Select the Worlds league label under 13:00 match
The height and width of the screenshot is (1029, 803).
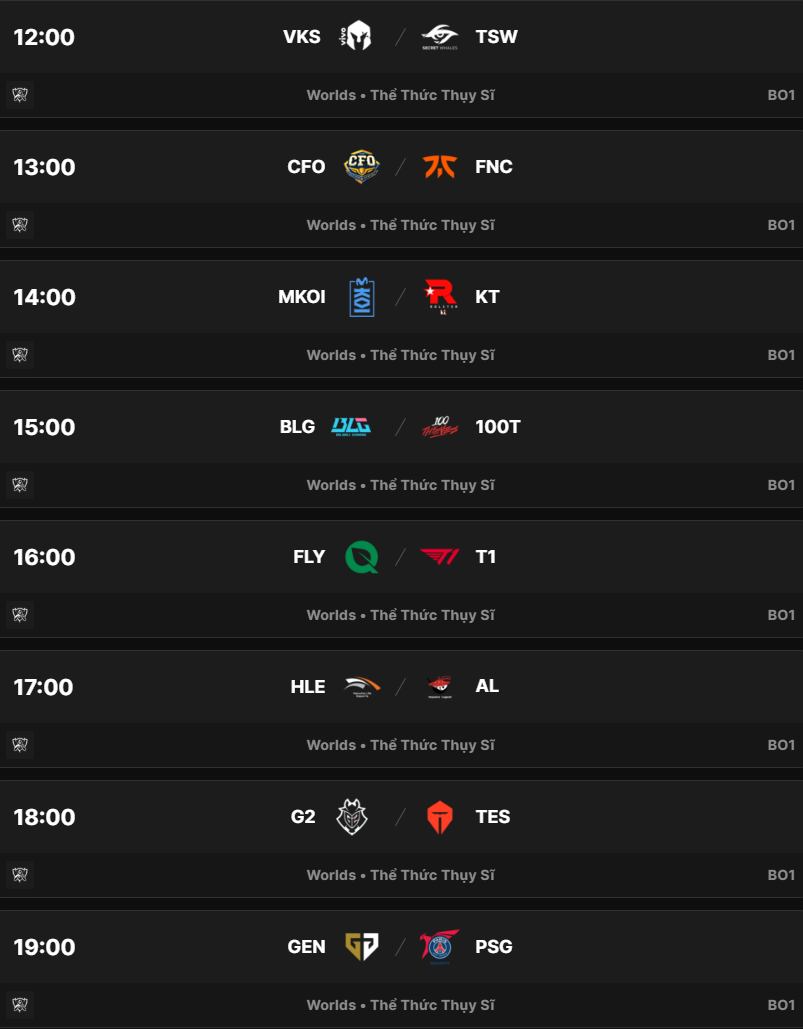tap(331, 225)
